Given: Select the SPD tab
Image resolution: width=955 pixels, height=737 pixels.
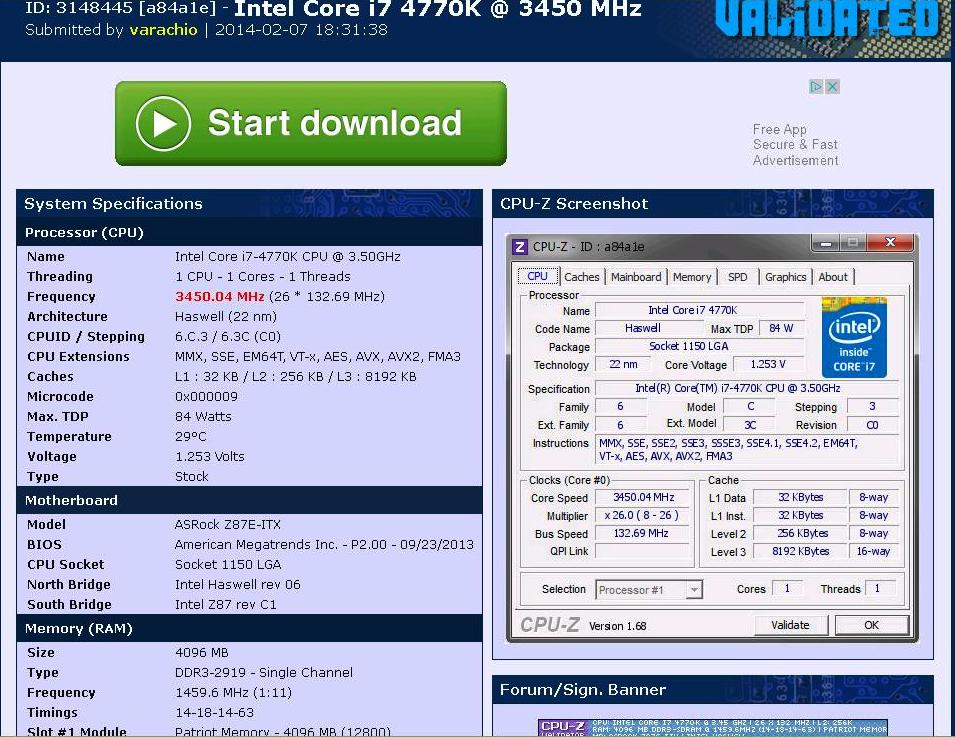Looking at the screenshot, I should point(738,277).
